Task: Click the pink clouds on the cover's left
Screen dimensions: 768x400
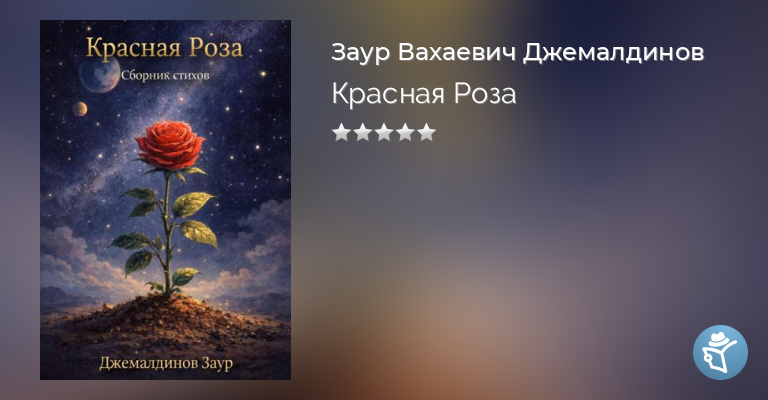Action: point(73,257)
